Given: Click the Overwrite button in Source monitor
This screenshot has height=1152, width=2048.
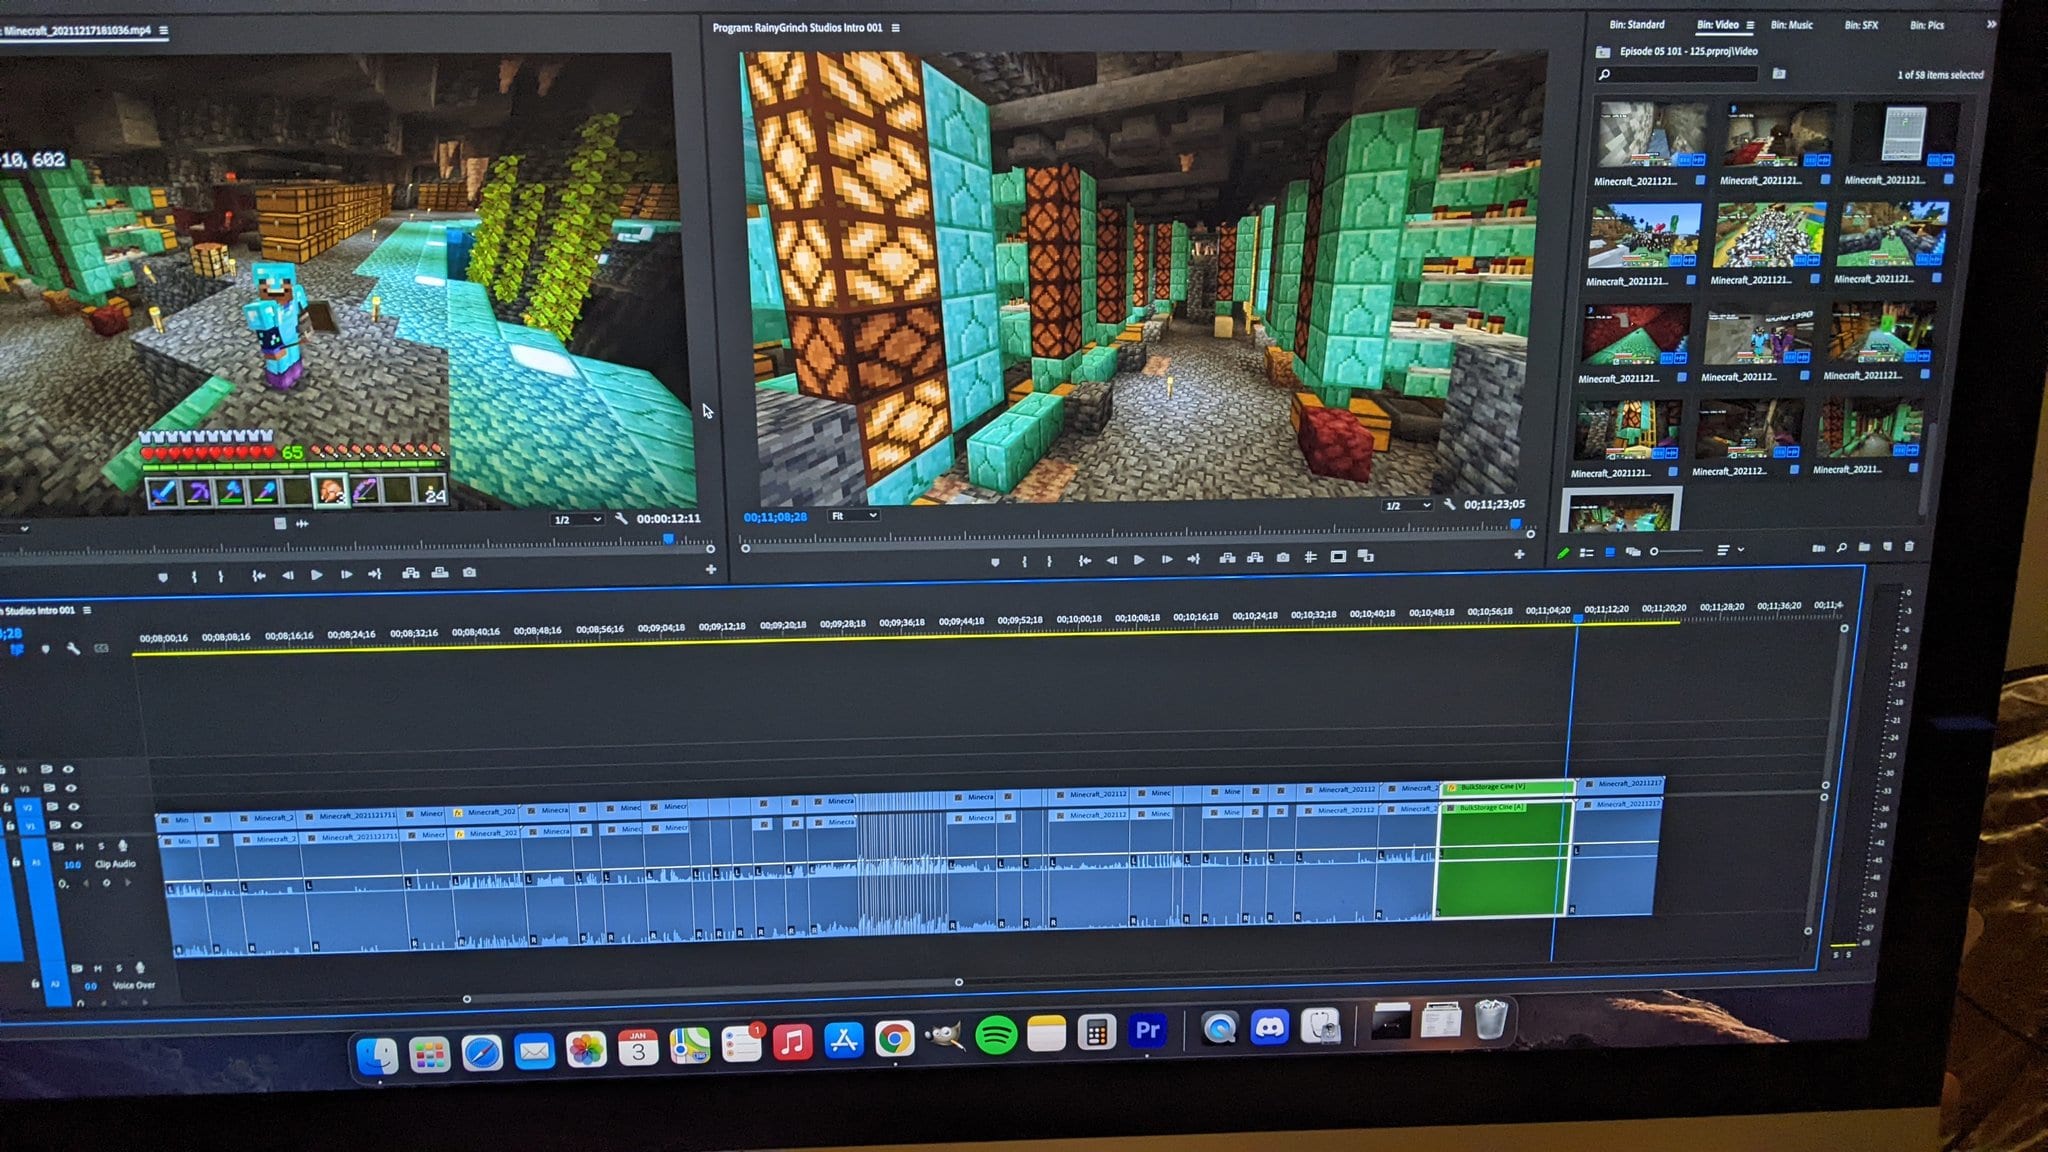Looking at the screenshot, I should pyautogui.click(x=440, y=573).
